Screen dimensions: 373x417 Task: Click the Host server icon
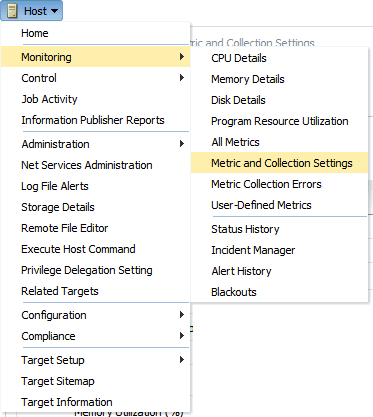point(12,10)
